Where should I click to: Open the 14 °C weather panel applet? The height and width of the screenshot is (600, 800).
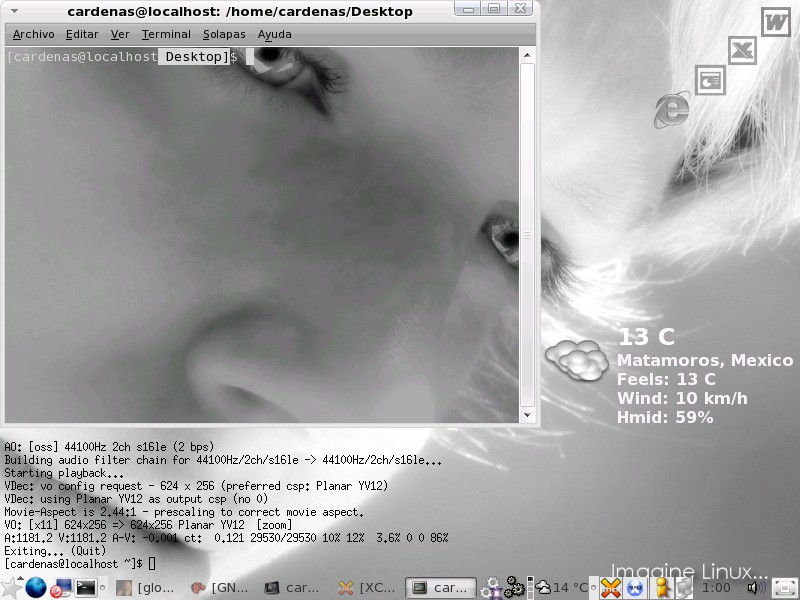coord(561,588)
